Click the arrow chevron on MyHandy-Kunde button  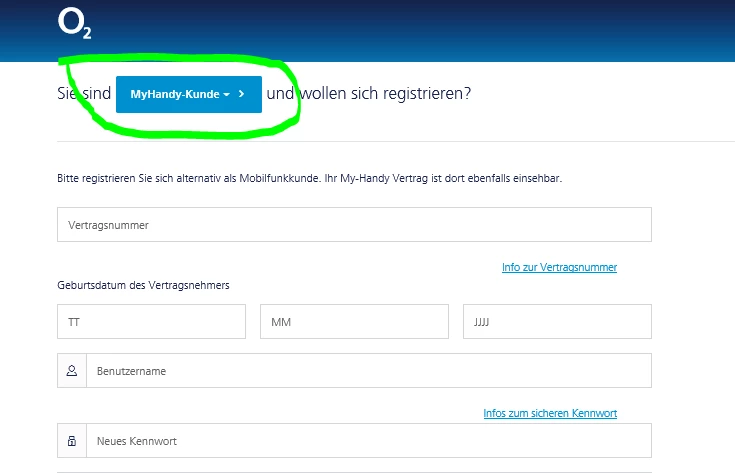click(241, 94)
